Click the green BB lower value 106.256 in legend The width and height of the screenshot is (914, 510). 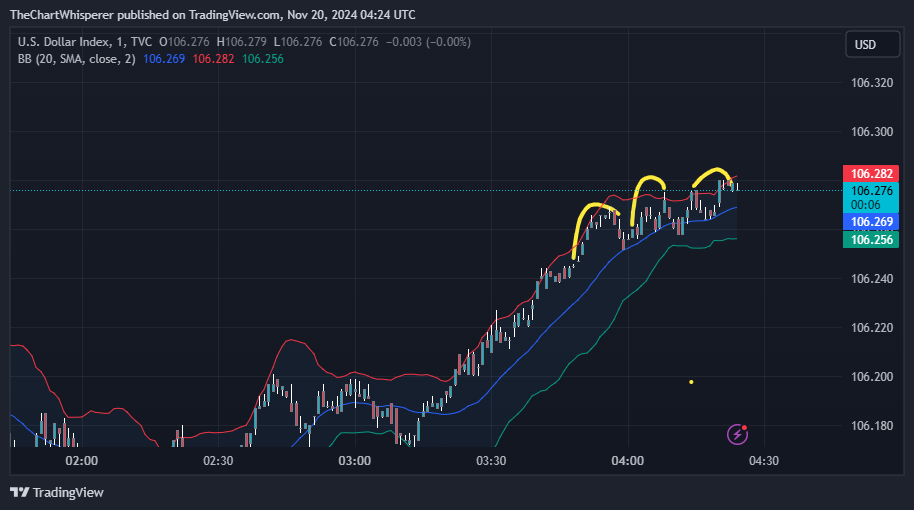[x=263, y=59]
